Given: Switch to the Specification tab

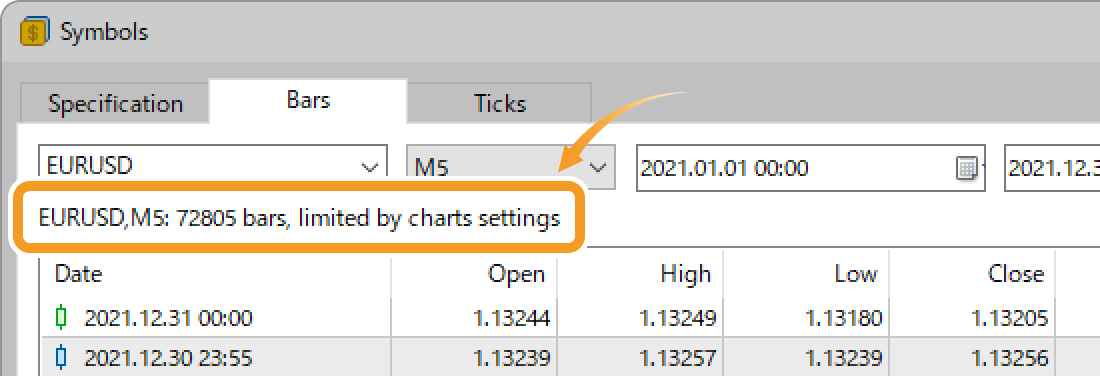Looking at the screenshot, I should pyautogui.click(x=115, y=104).
